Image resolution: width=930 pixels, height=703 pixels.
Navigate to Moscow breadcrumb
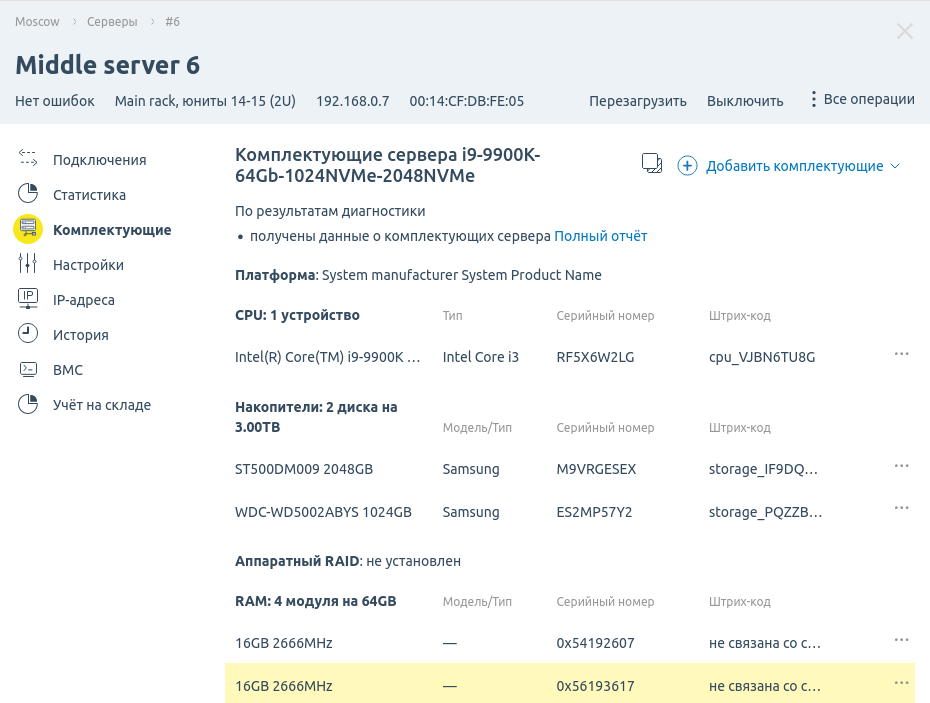(37, 21)
